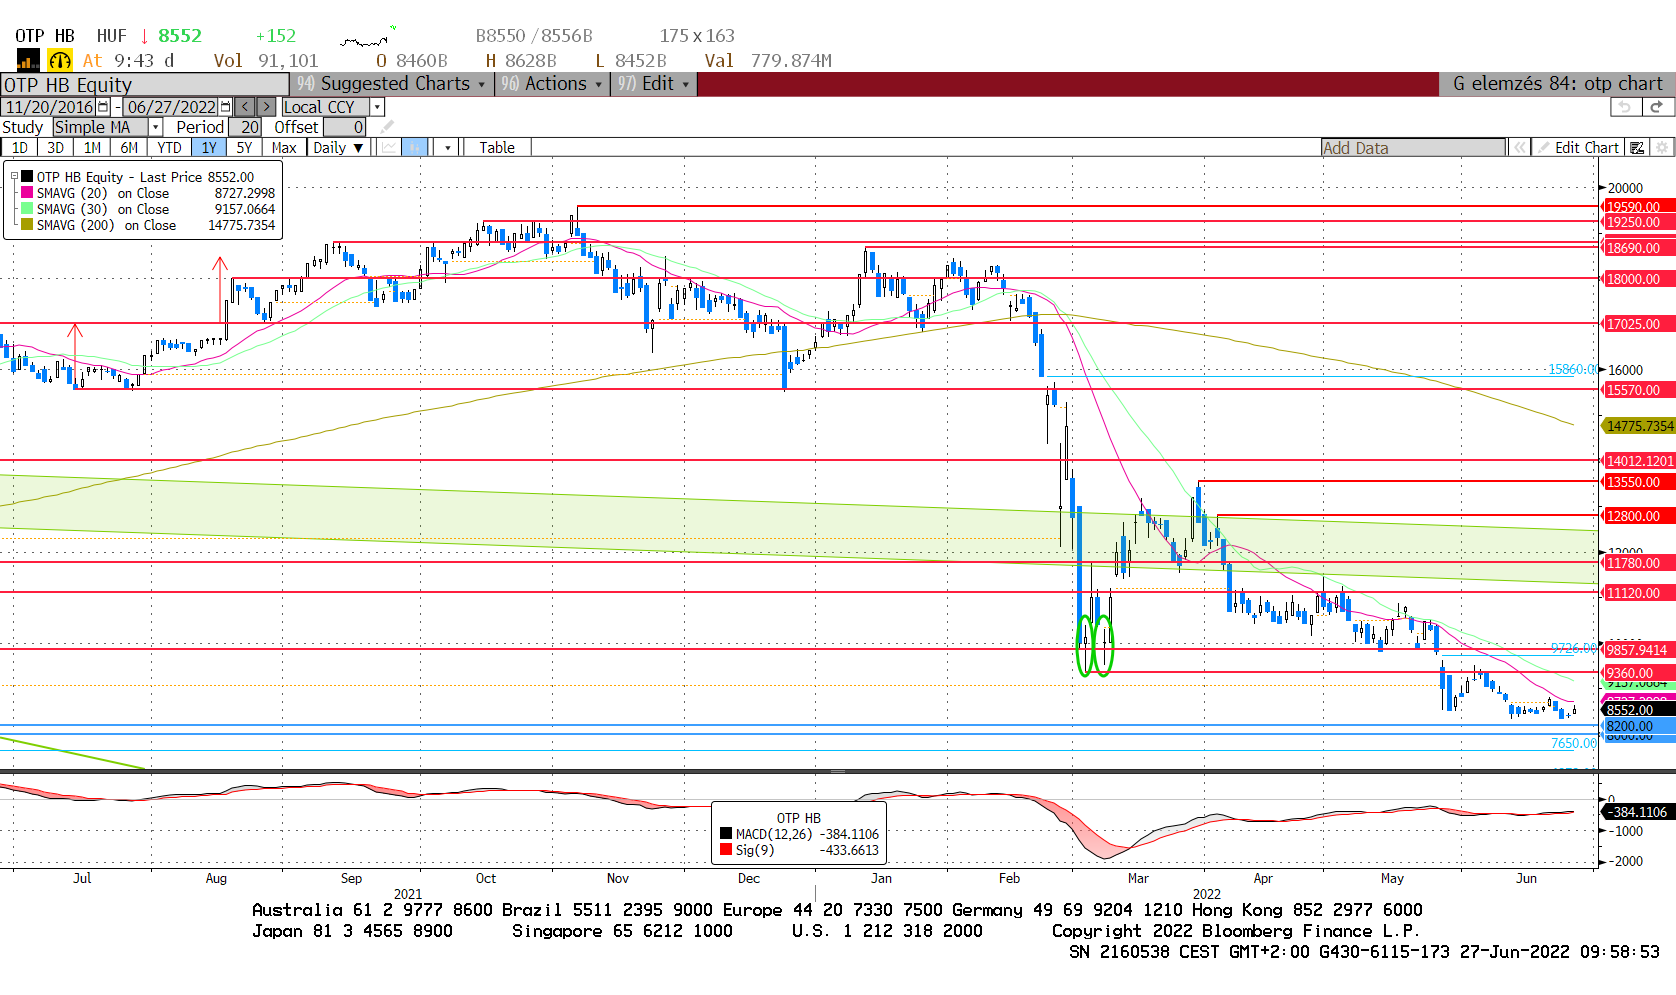Image resolution: width=1676 pixels, height=995 pixels.
Task: Click the magenta SMAVG (20) legend swatch
Action: (27, 192)
